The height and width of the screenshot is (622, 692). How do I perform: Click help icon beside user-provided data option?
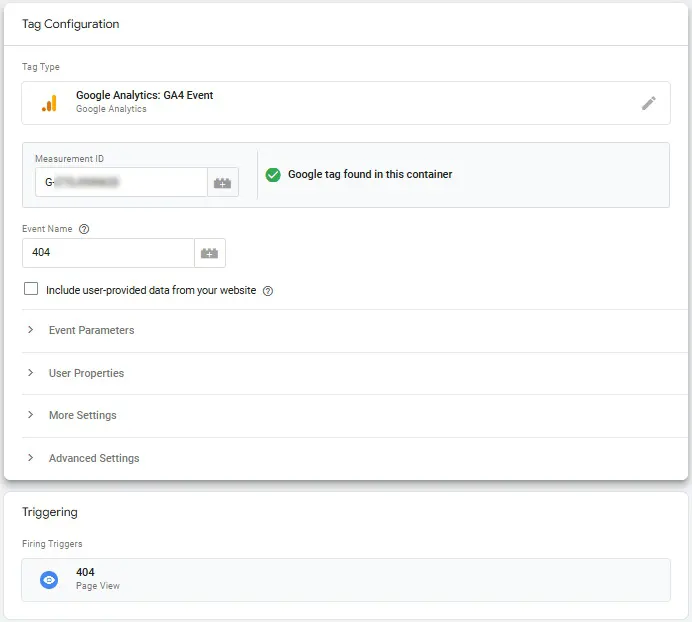[268, 291]
